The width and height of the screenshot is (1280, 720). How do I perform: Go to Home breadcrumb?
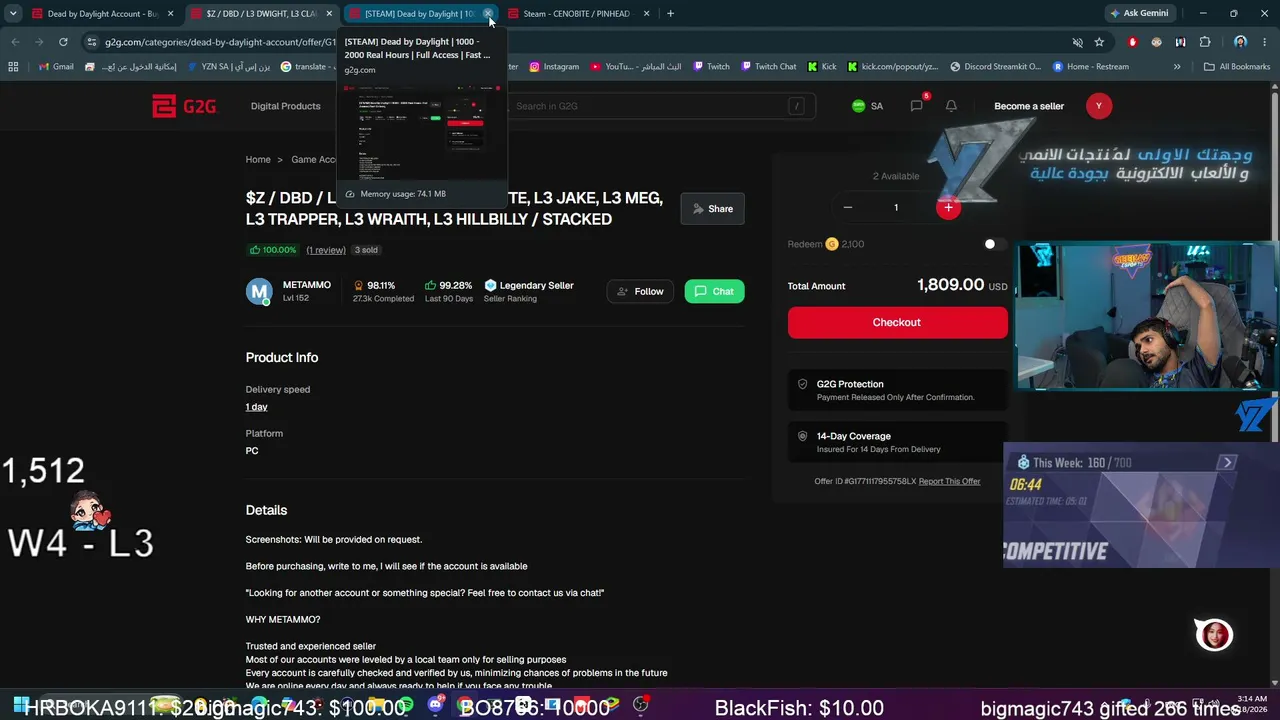click(x=258, y=159)
